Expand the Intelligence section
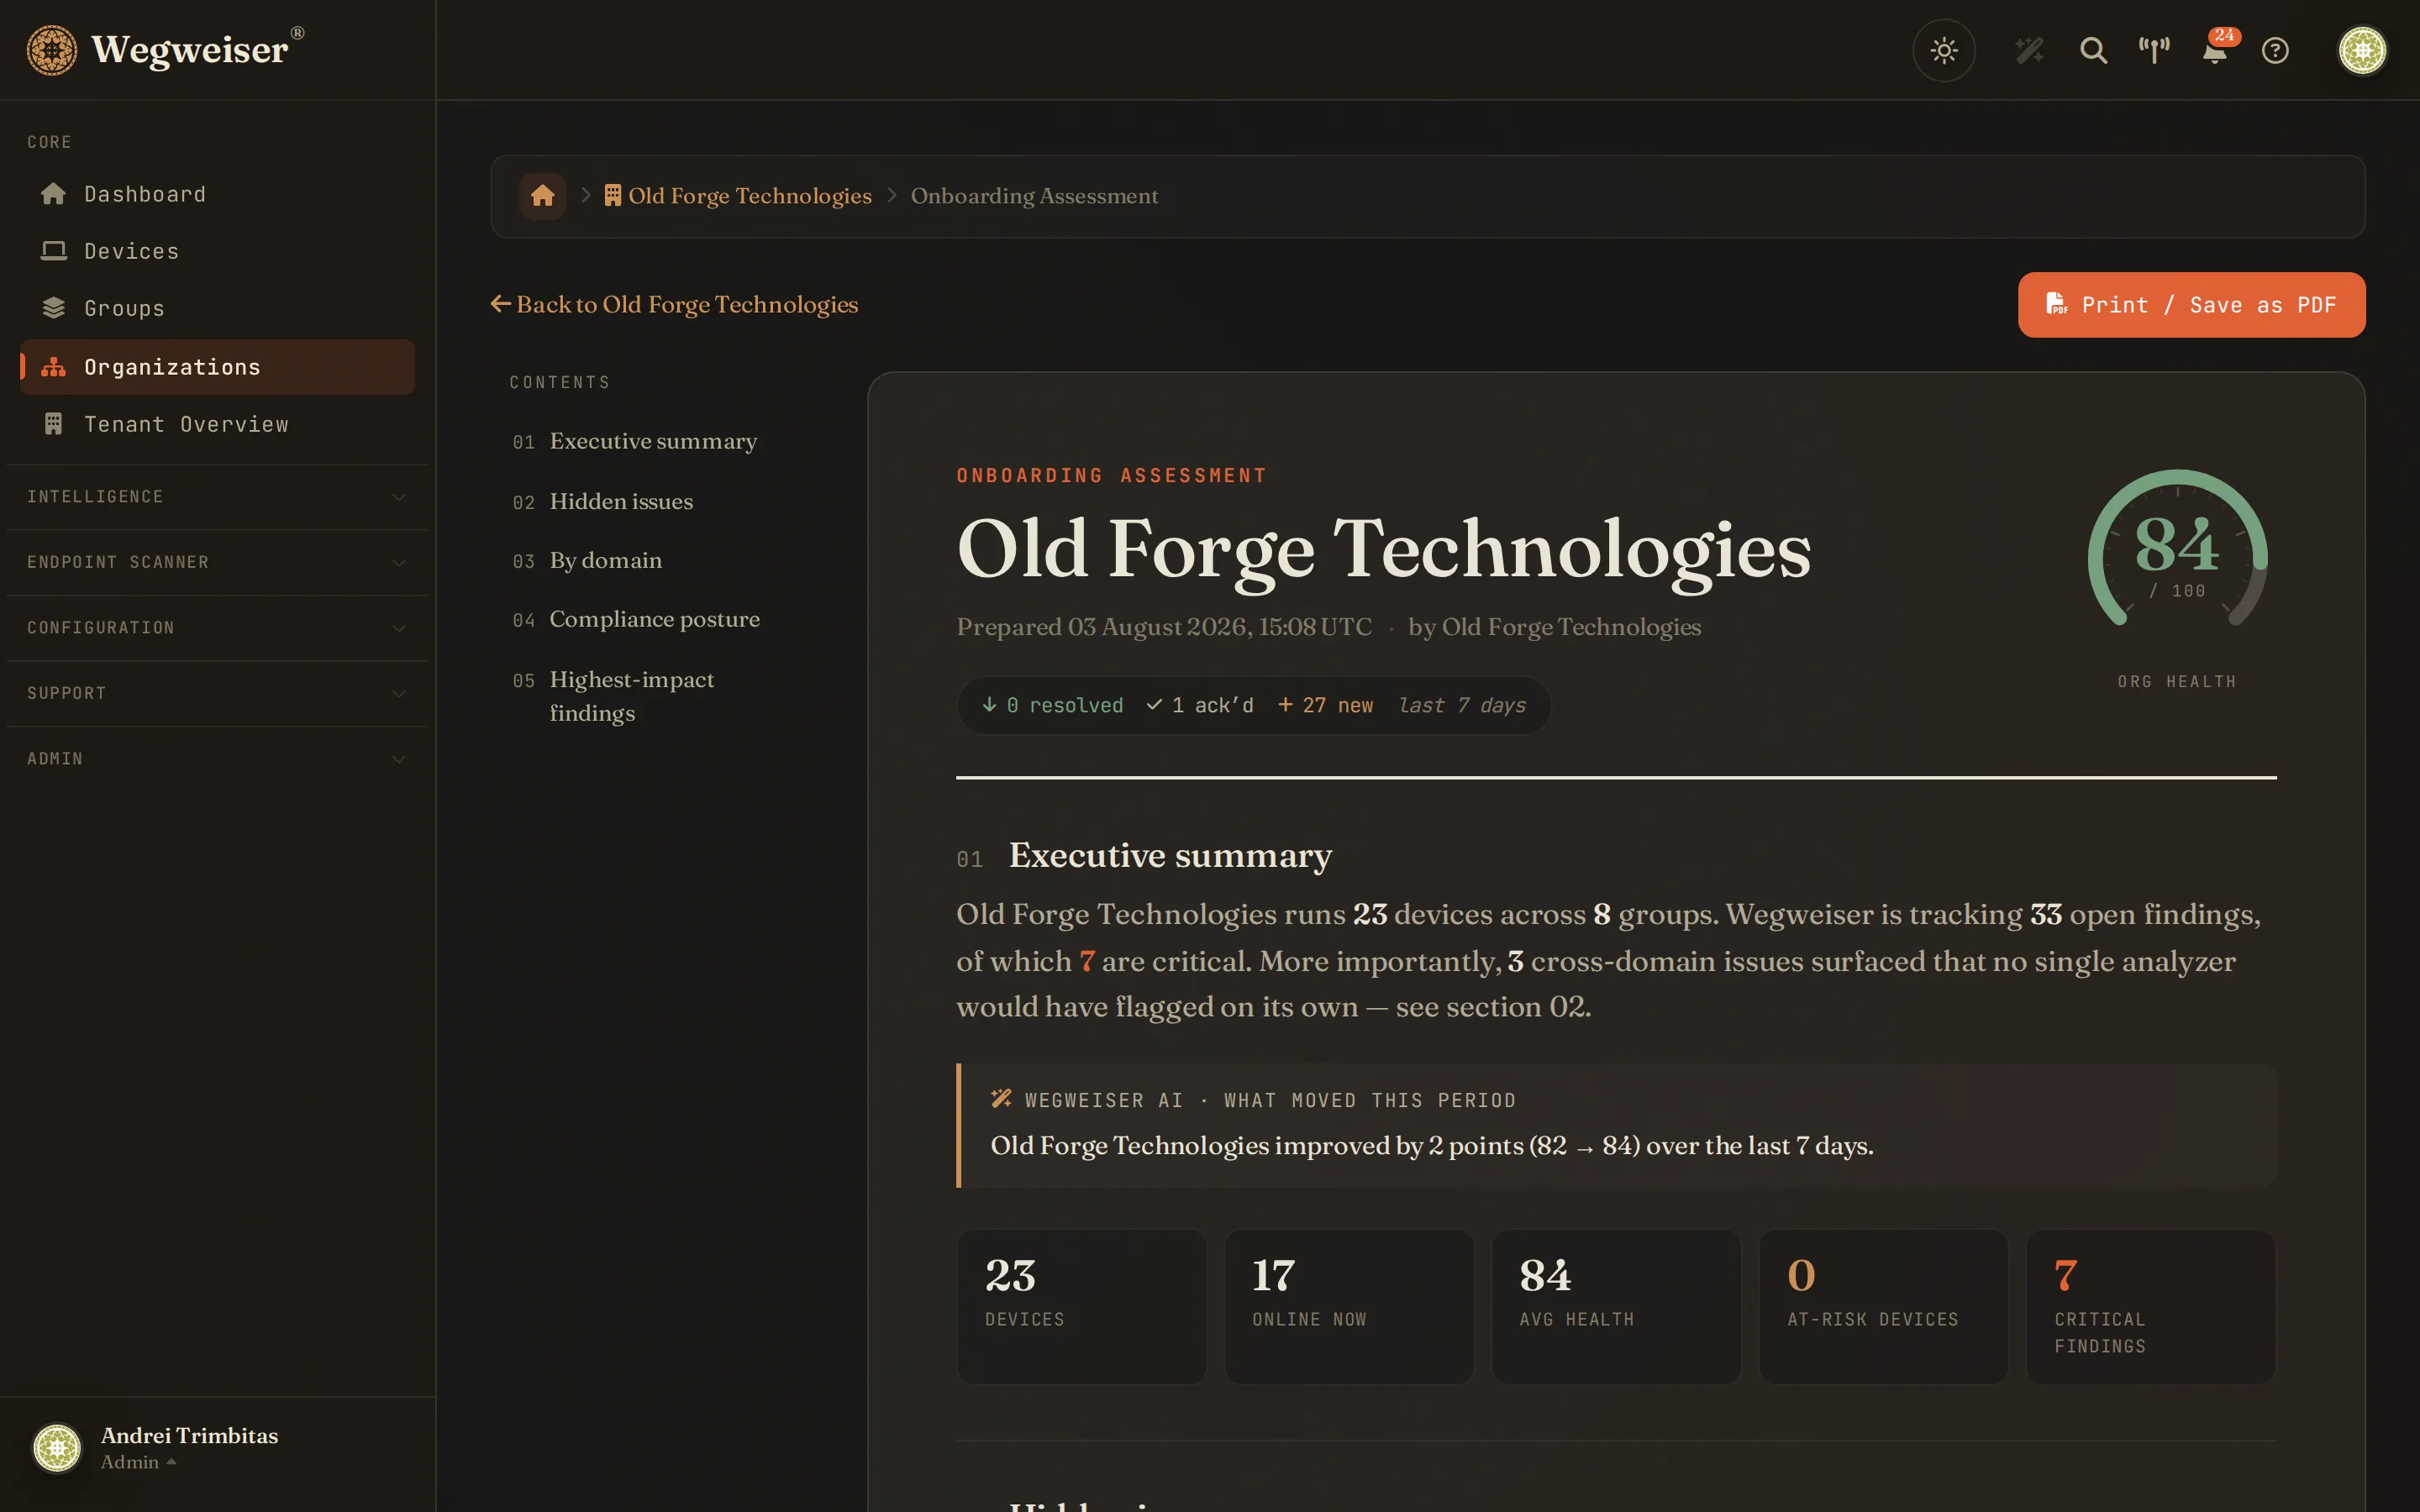 point(217,497)
